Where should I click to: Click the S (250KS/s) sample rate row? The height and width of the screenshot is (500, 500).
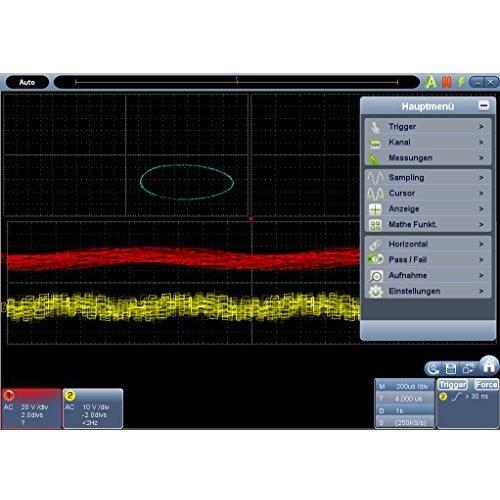coord(405,422)
